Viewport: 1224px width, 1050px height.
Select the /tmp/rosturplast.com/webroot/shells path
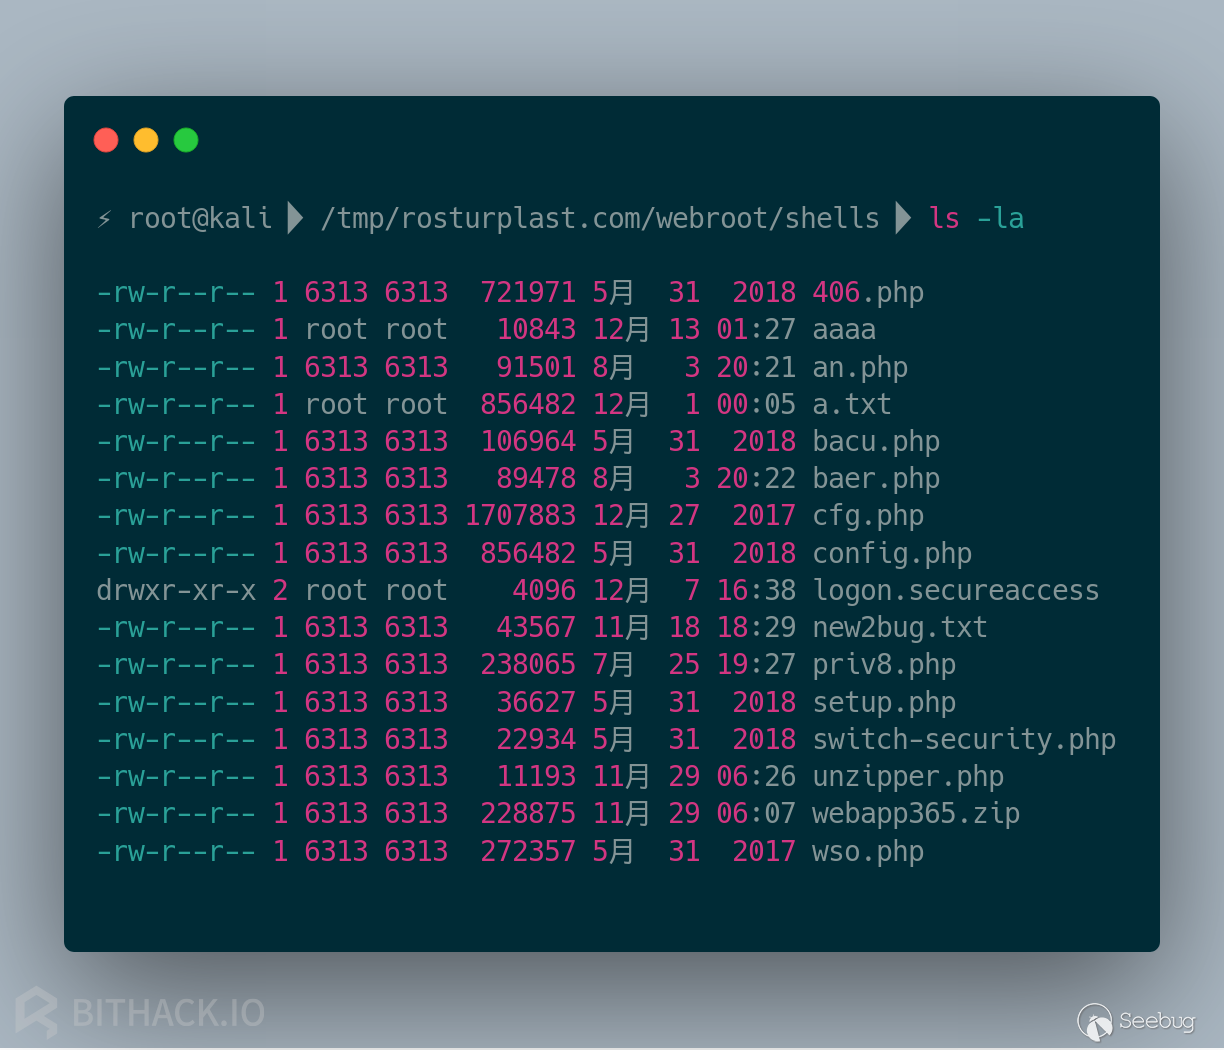[x=598, y=217]
